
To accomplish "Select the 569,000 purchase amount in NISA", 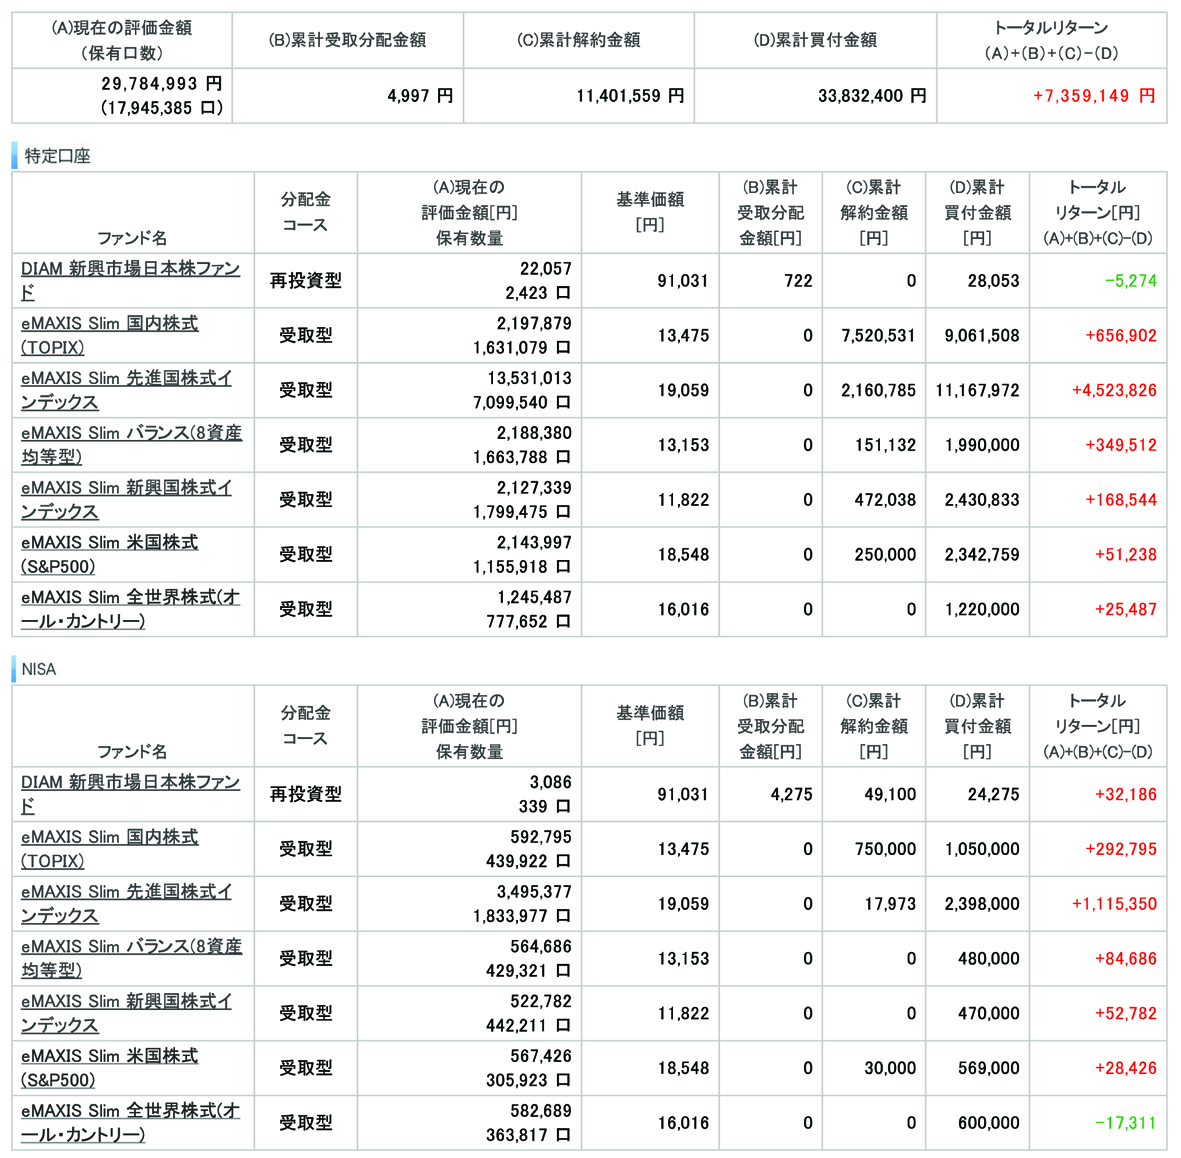I will tap(989, 1068).
